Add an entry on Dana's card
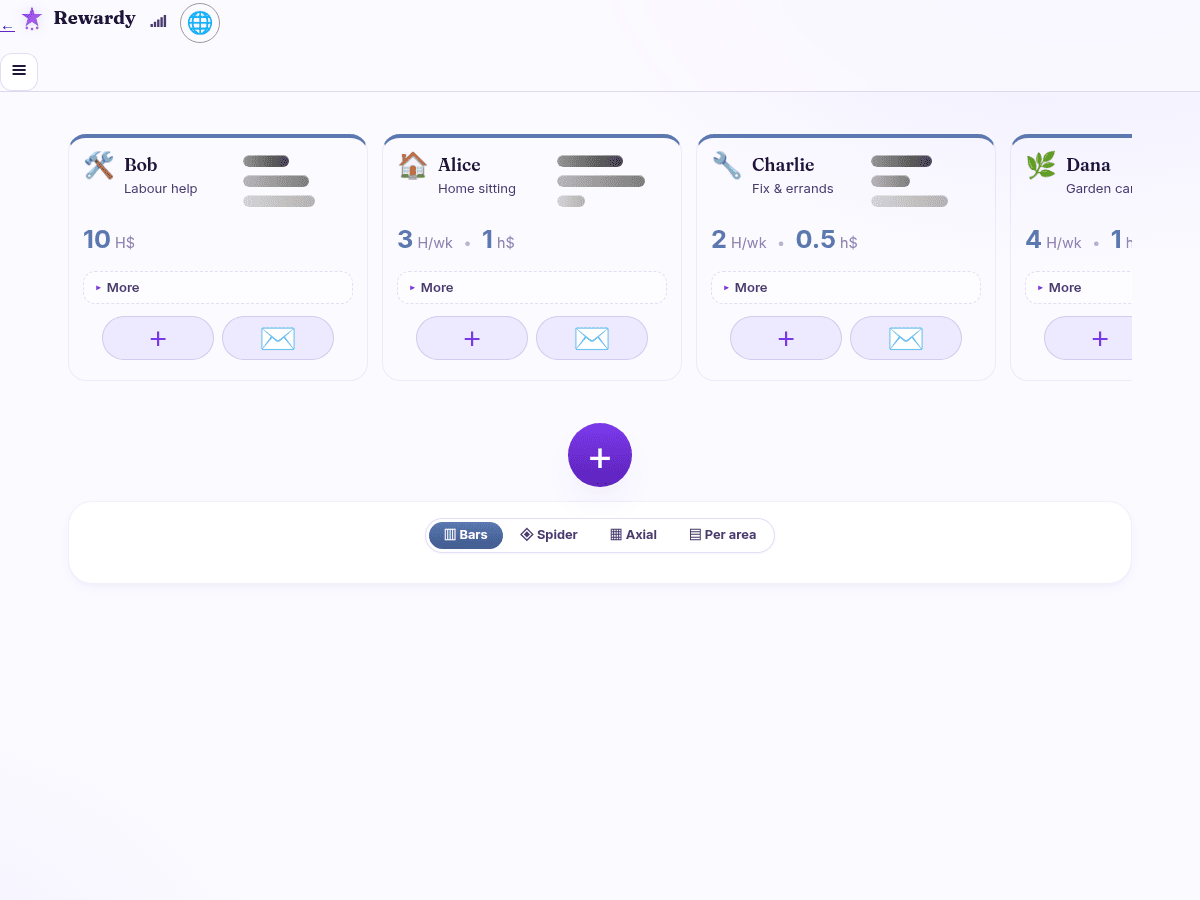 [1088, 338]
